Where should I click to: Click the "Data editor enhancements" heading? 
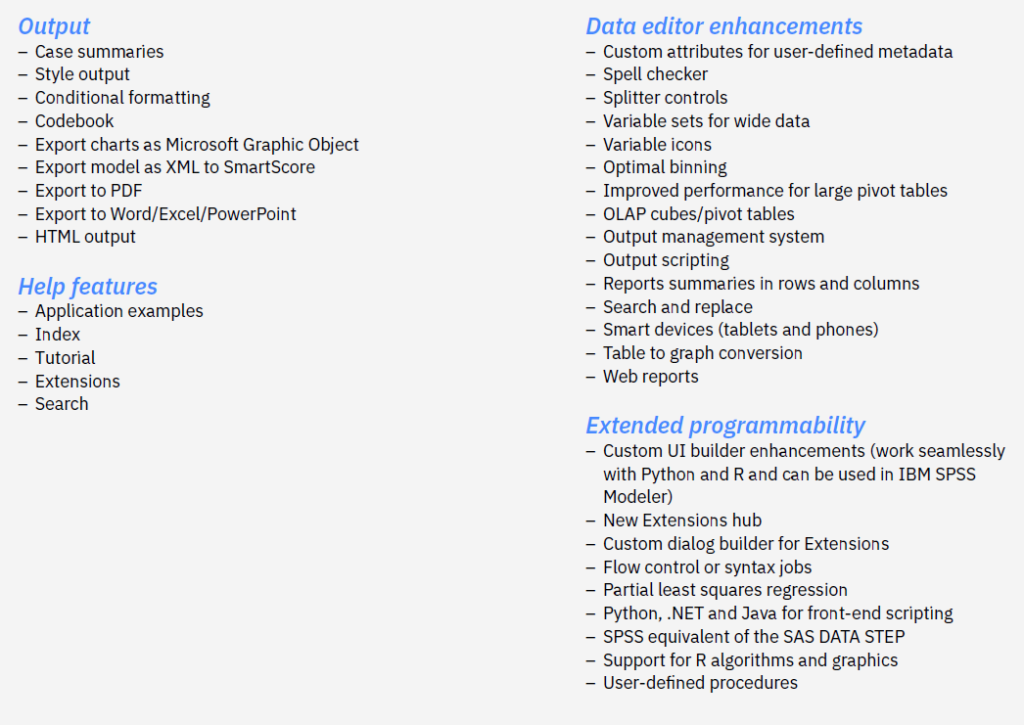724,27
